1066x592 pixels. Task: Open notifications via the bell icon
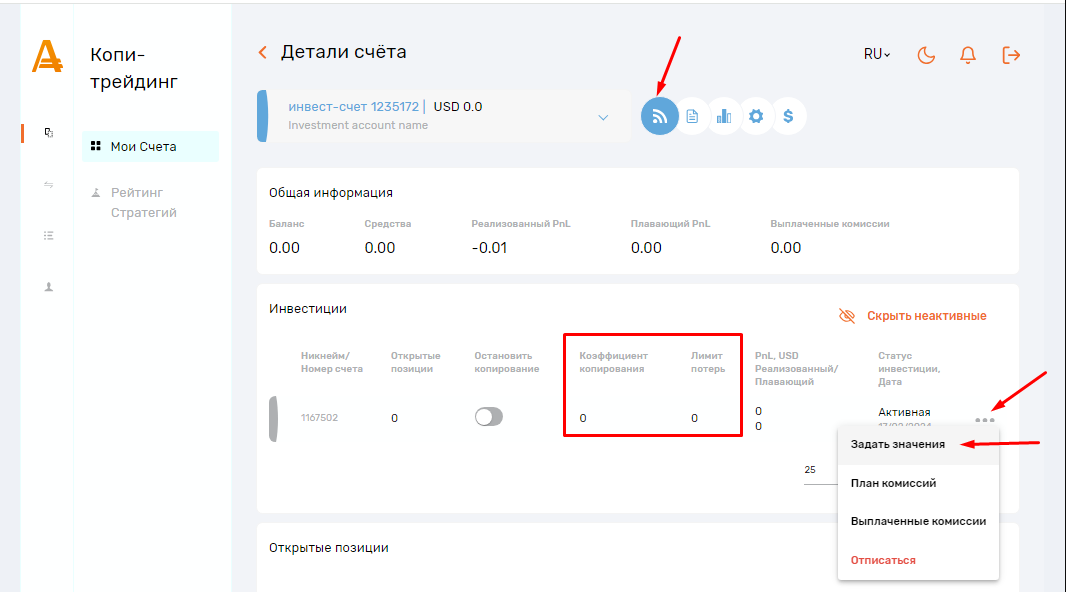pyautogui.click(x=967, y=56)
